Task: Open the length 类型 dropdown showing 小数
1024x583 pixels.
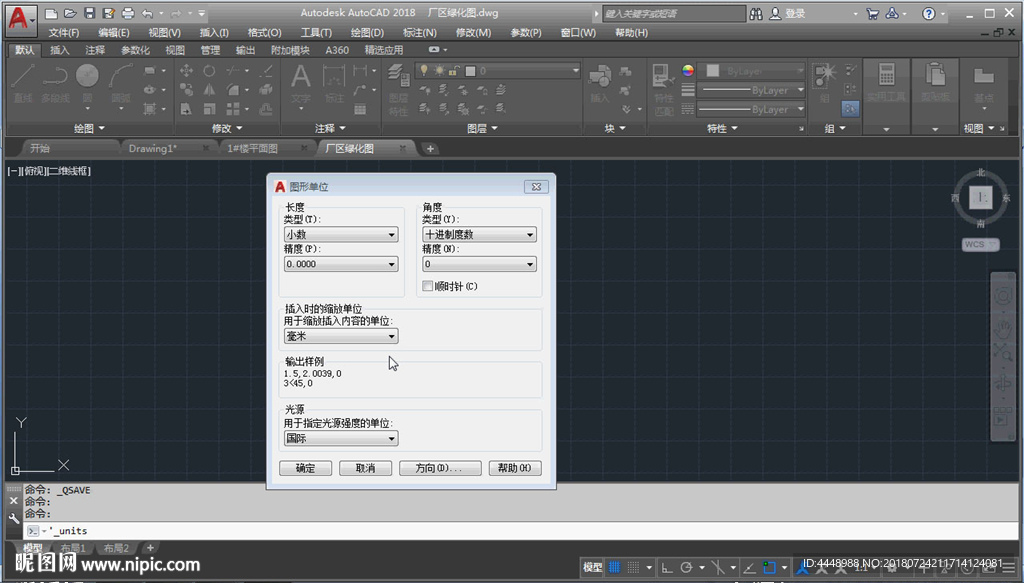Action: pyautogui.click(x=341, y=234)
